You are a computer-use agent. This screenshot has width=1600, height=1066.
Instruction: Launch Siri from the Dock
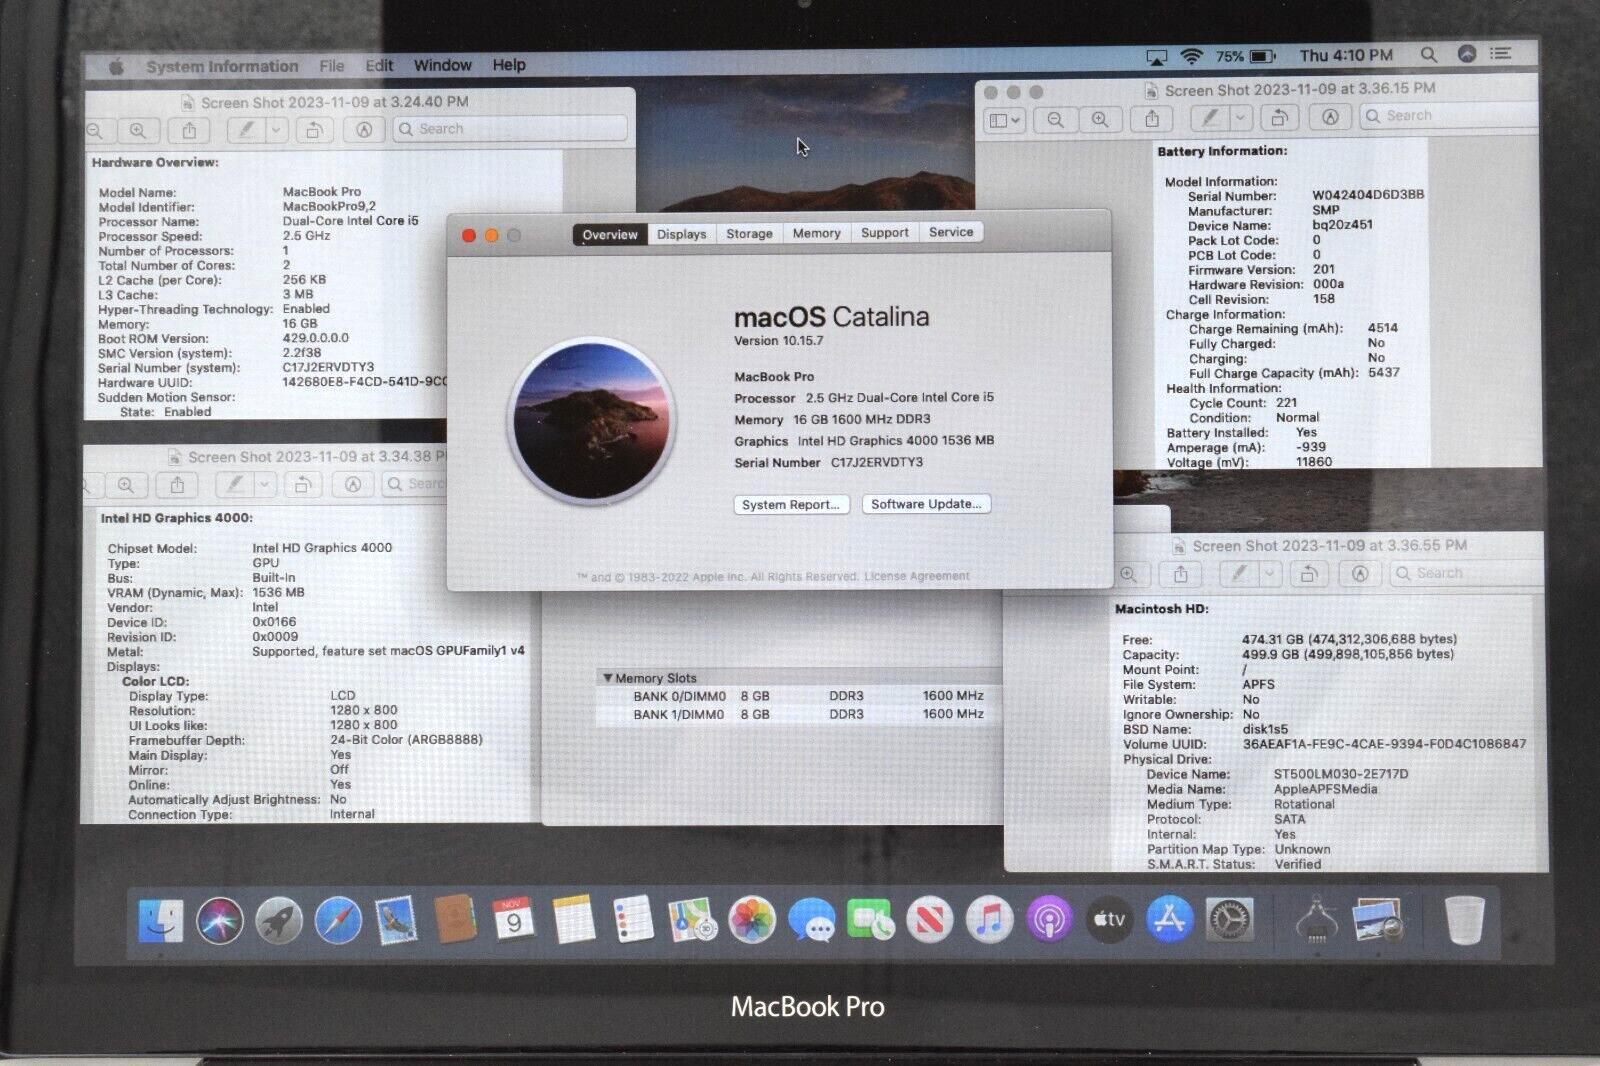(220, 920)
